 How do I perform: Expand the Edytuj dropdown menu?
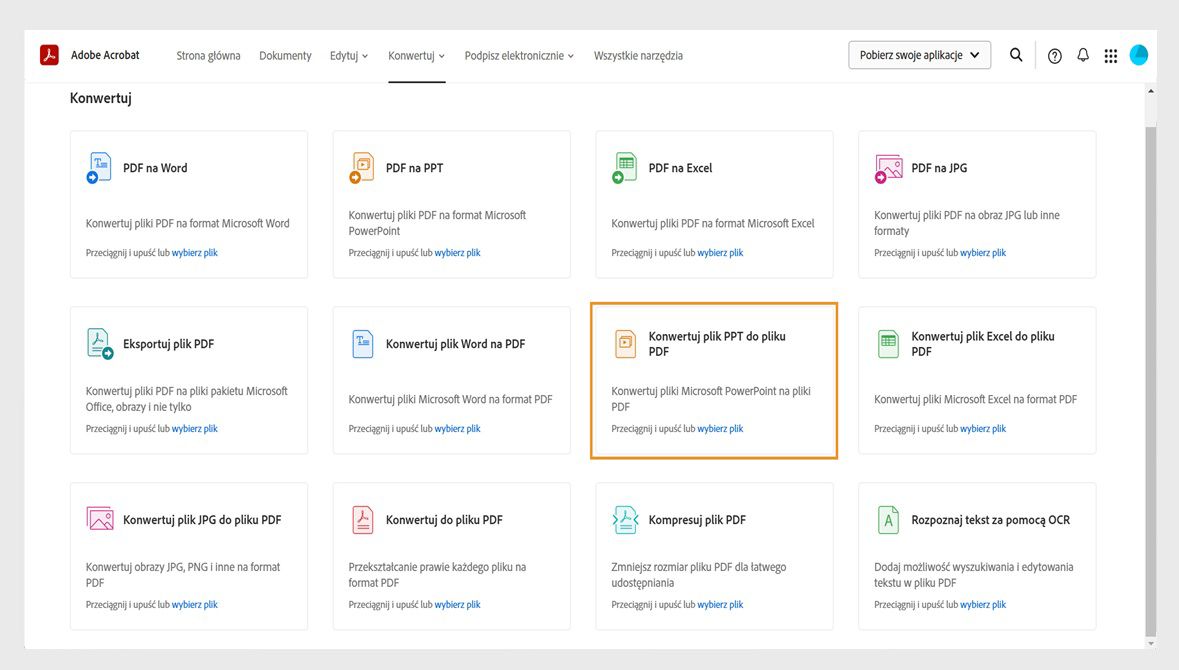click(x=349, y=56)
